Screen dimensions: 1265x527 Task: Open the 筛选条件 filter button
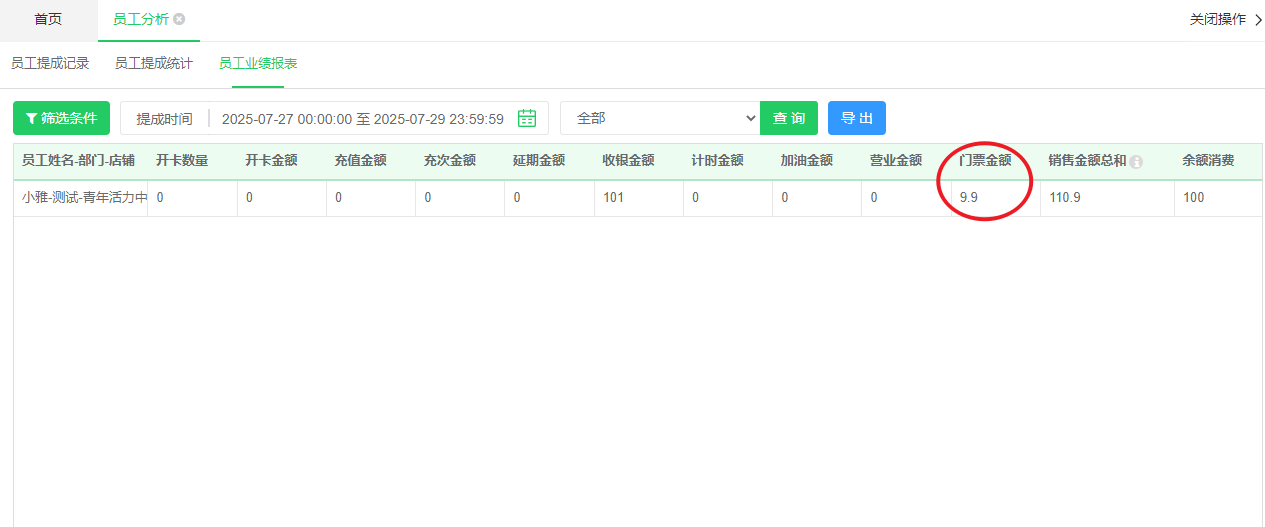[x=61, y=118]
